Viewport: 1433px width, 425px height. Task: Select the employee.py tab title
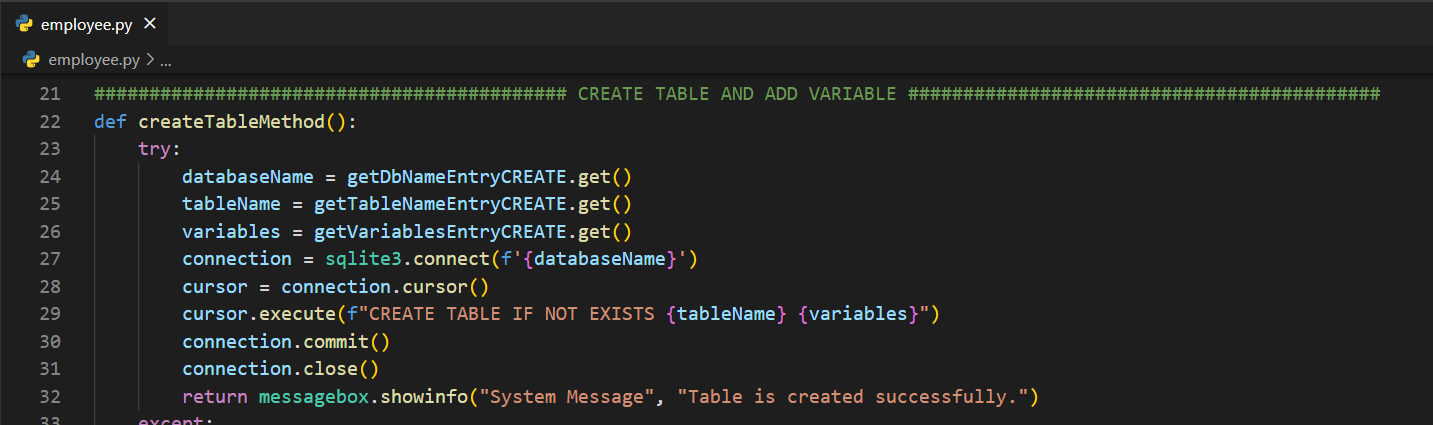click(x=87, y=24)
